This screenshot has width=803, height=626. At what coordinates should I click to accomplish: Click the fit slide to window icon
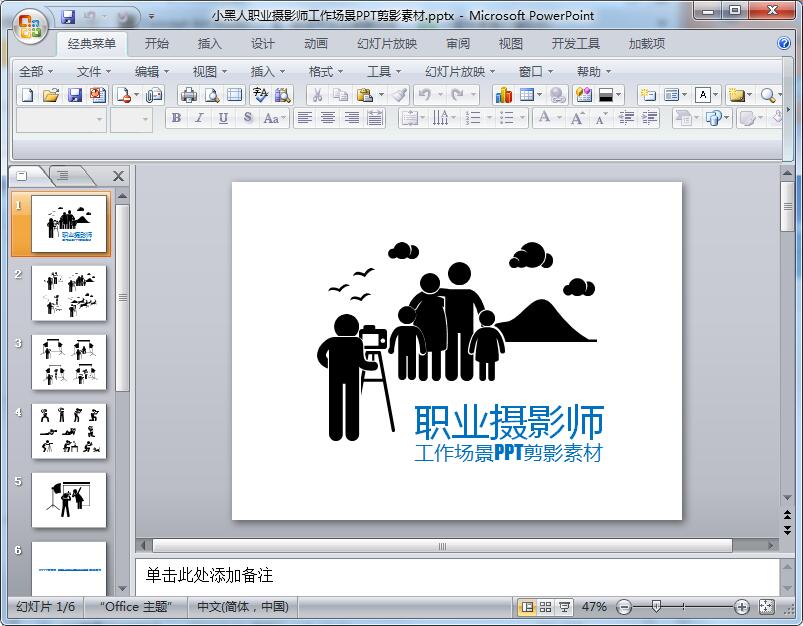(767, 607)
